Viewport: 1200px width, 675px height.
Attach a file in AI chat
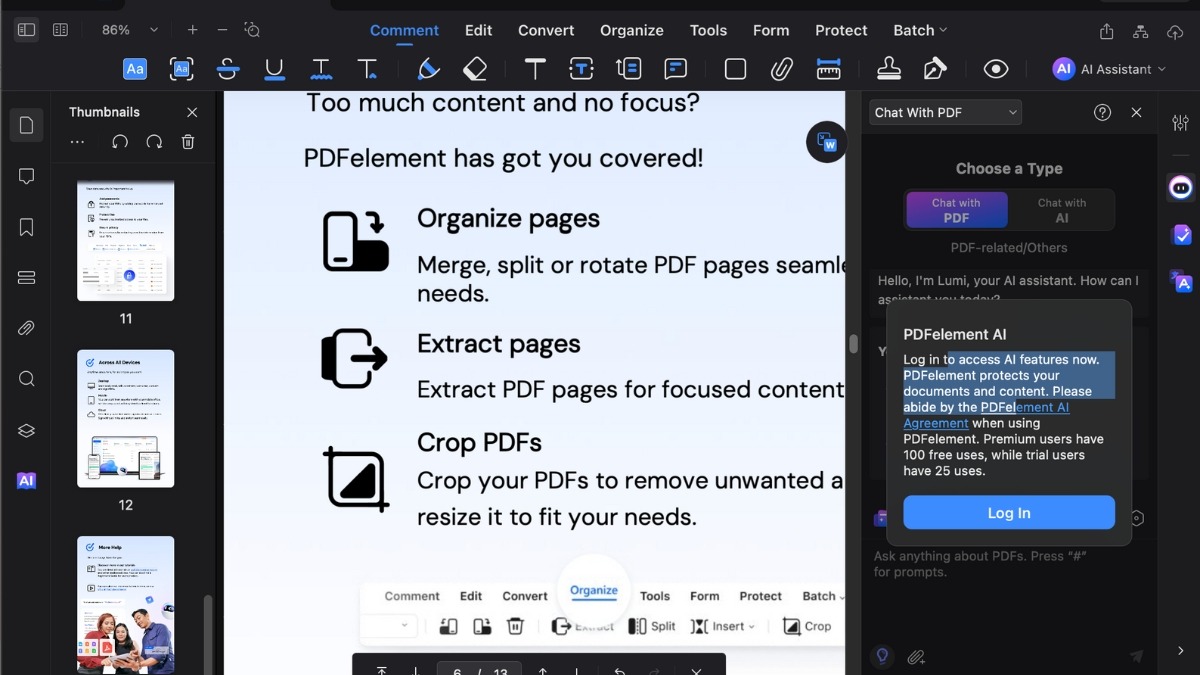click(915, 657)
